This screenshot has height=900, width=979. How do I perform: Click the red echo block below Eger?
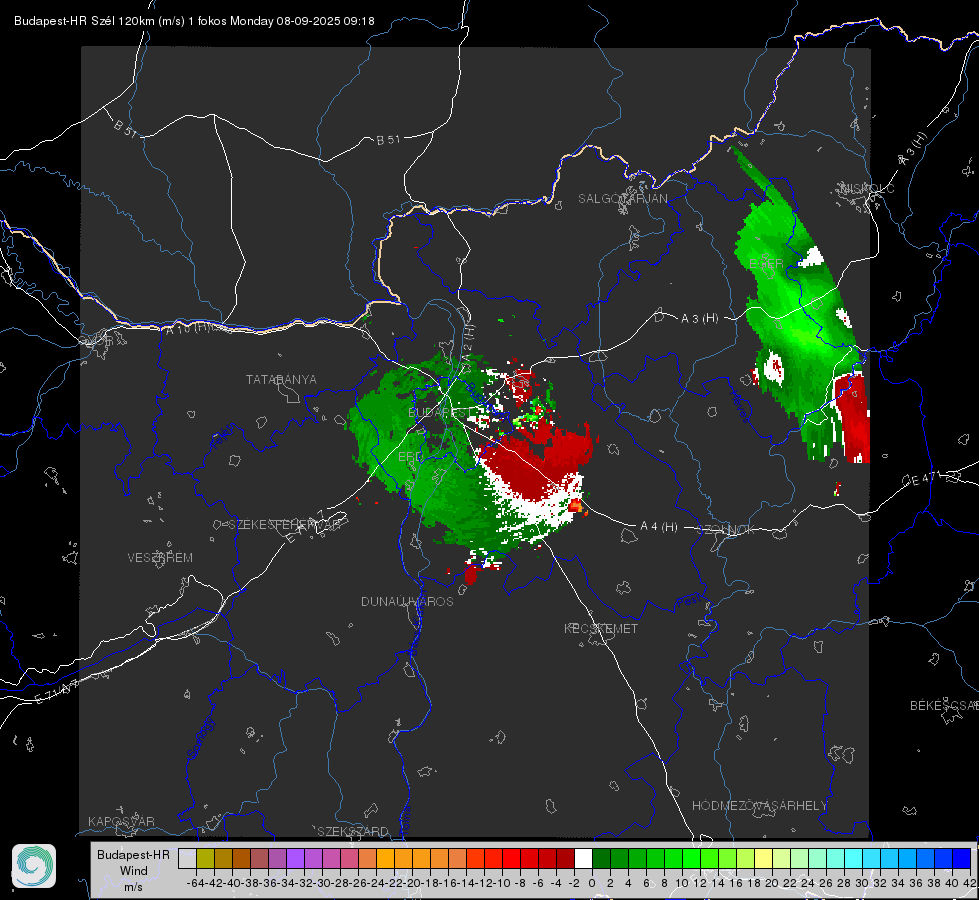(852, 417)
